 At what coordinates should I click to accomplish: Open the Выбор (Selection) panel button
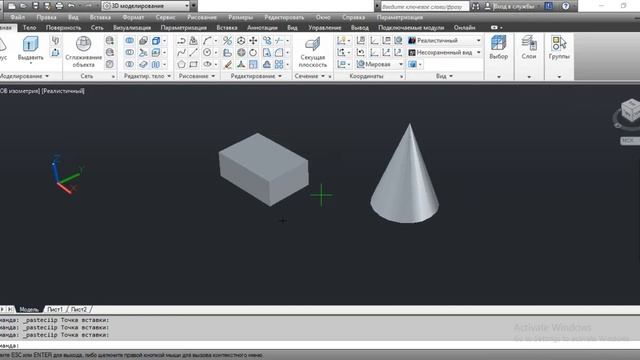498,48
